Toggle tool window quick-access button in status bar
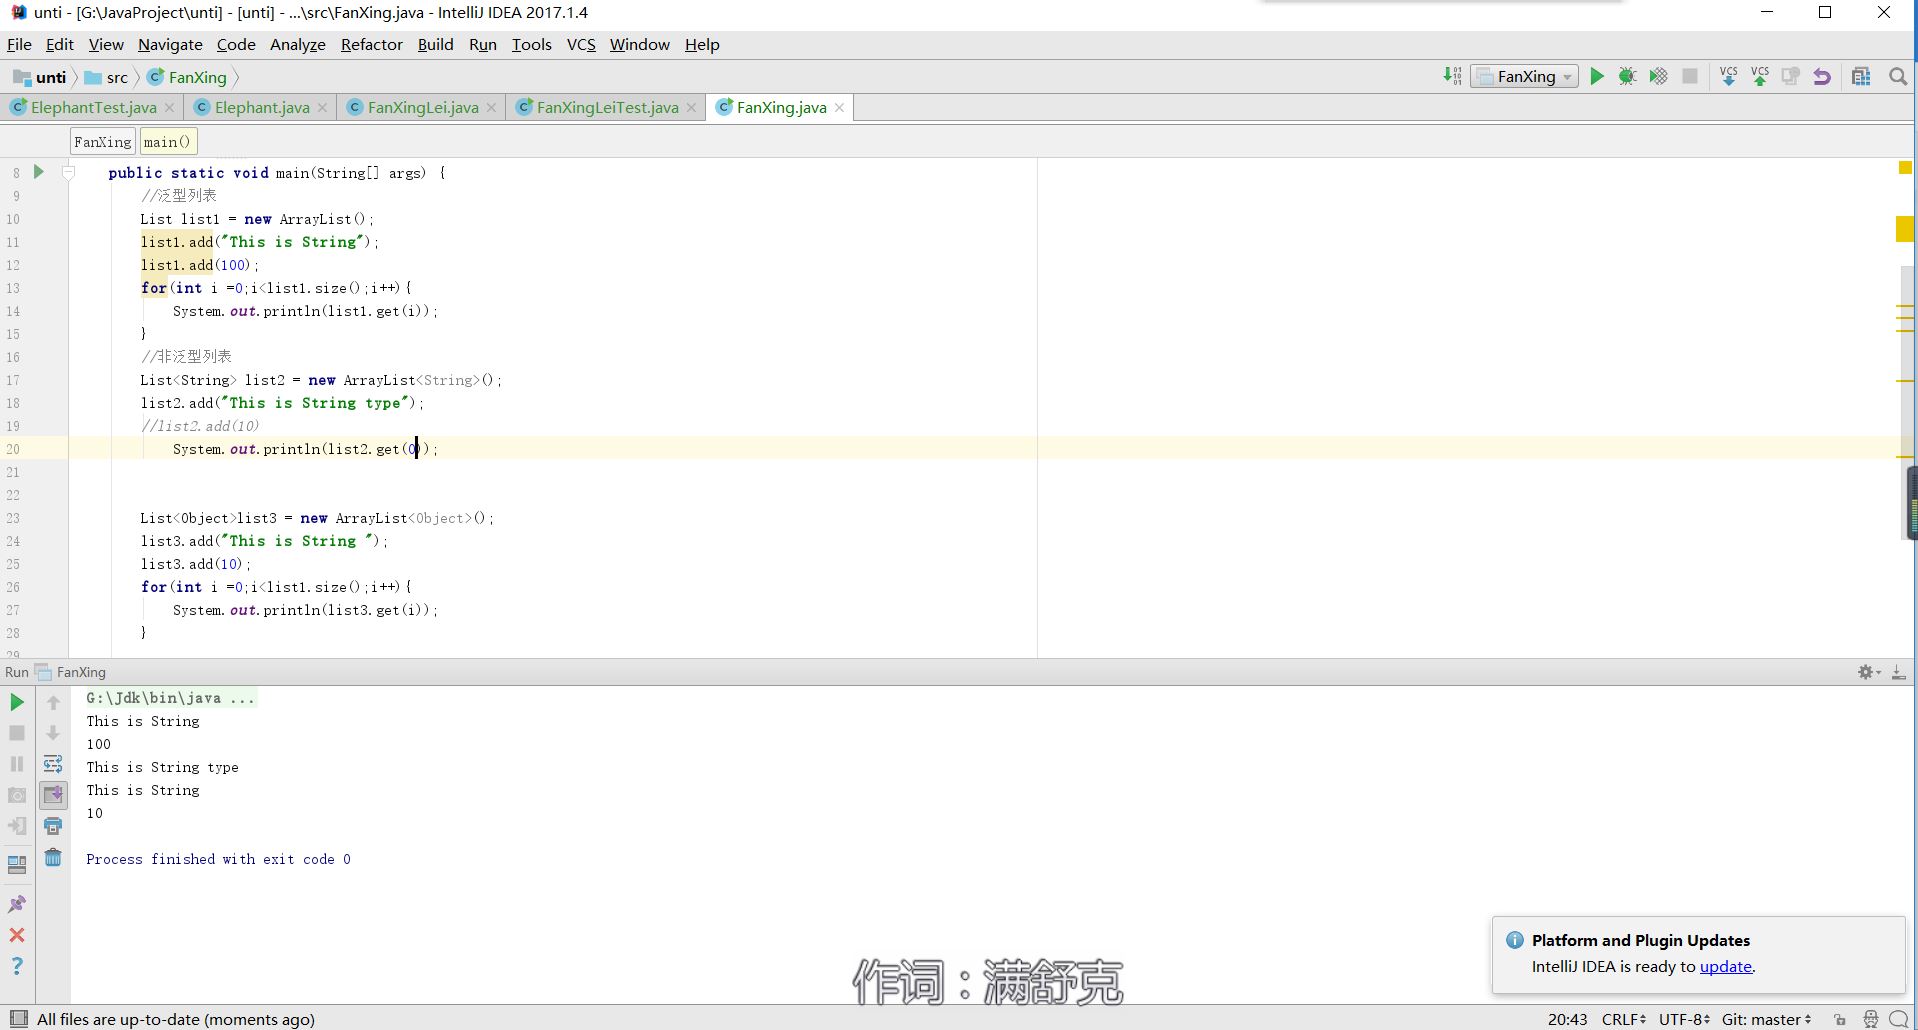Screen dimensions: 1918x1030 18,1019
